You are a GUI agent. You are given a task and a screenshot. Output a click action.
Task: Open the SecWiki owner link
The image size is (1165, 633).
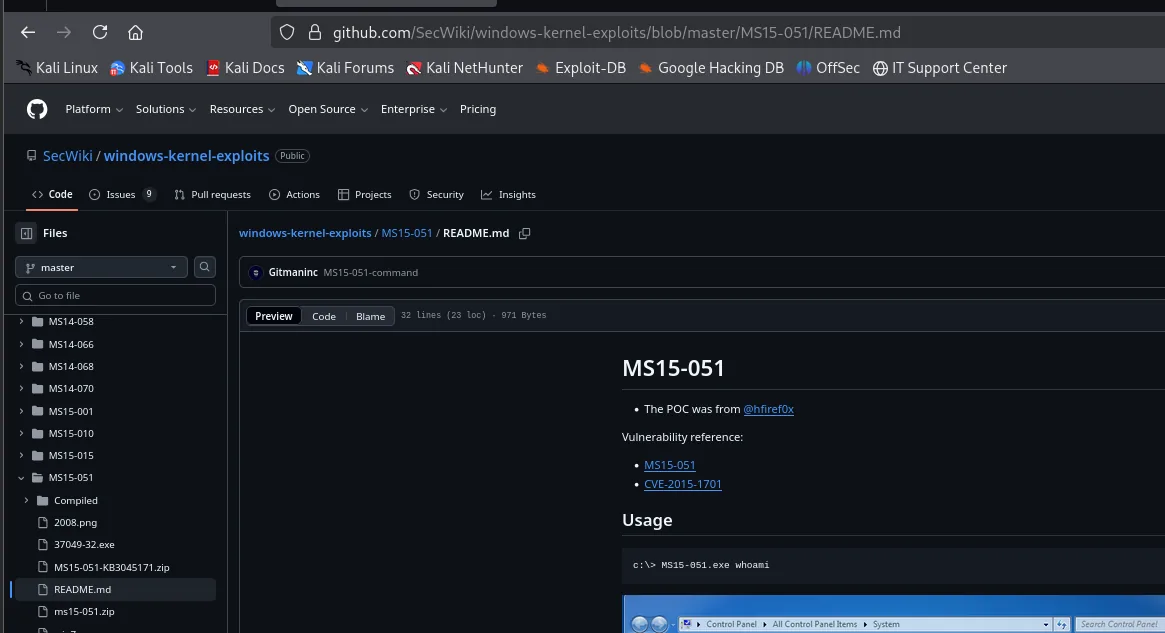click(x=68, y=156)
